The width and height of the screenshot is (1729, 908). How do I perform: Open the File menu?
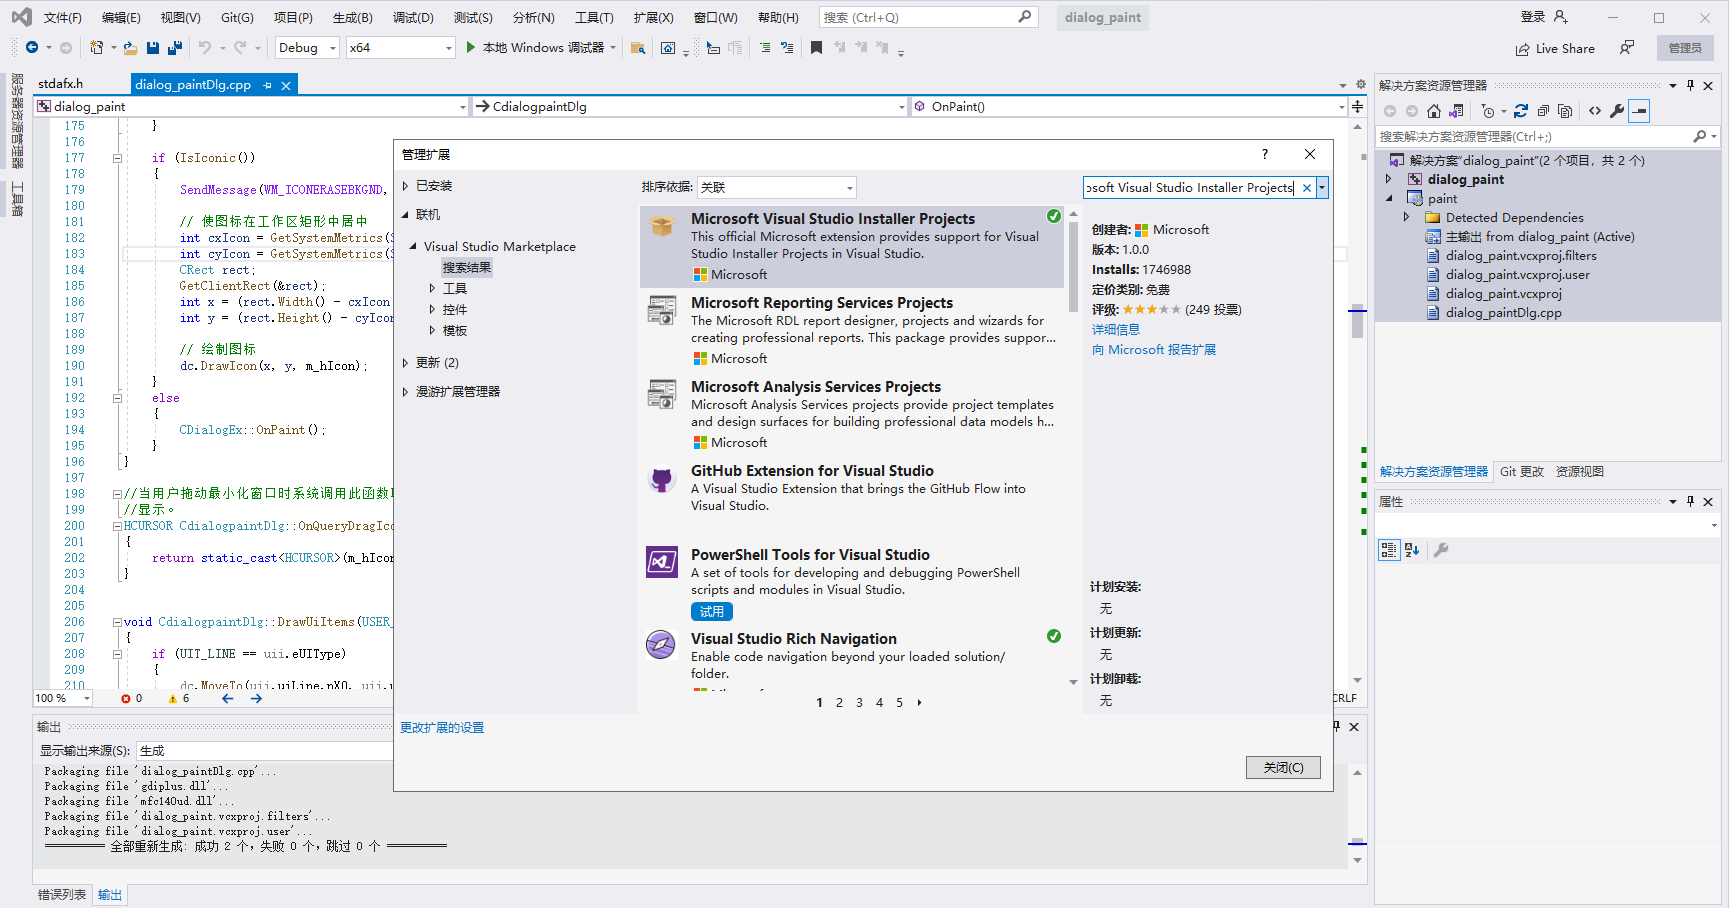pos(63,18)
